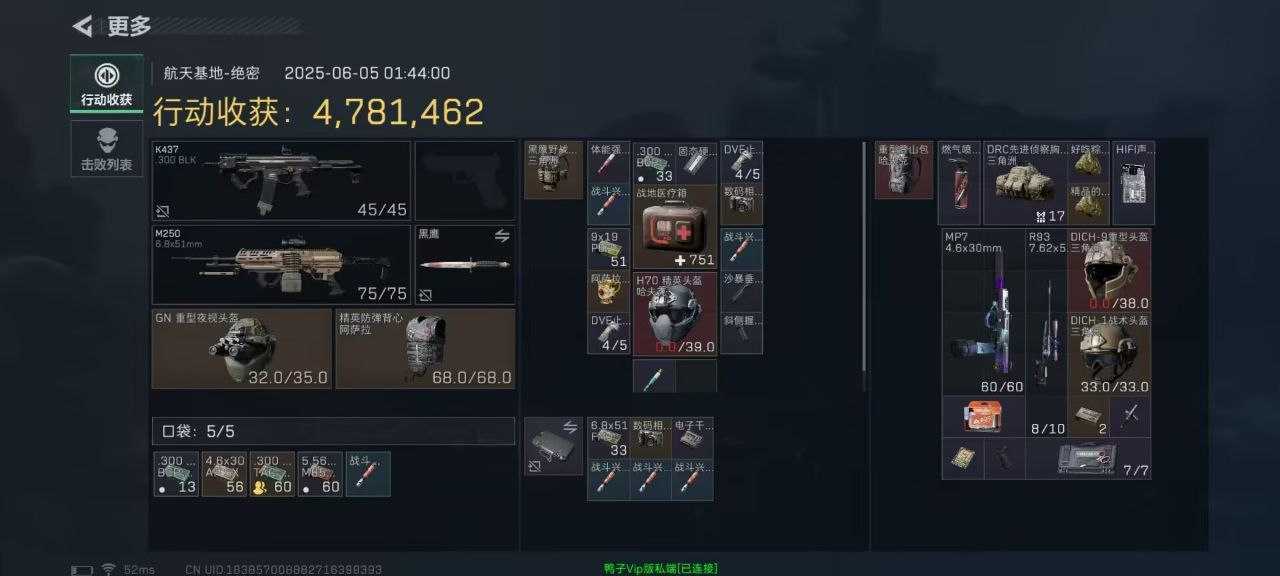Select the 5.56 ammo stack of 60
1280x576 pixels.
pos(321,474)
